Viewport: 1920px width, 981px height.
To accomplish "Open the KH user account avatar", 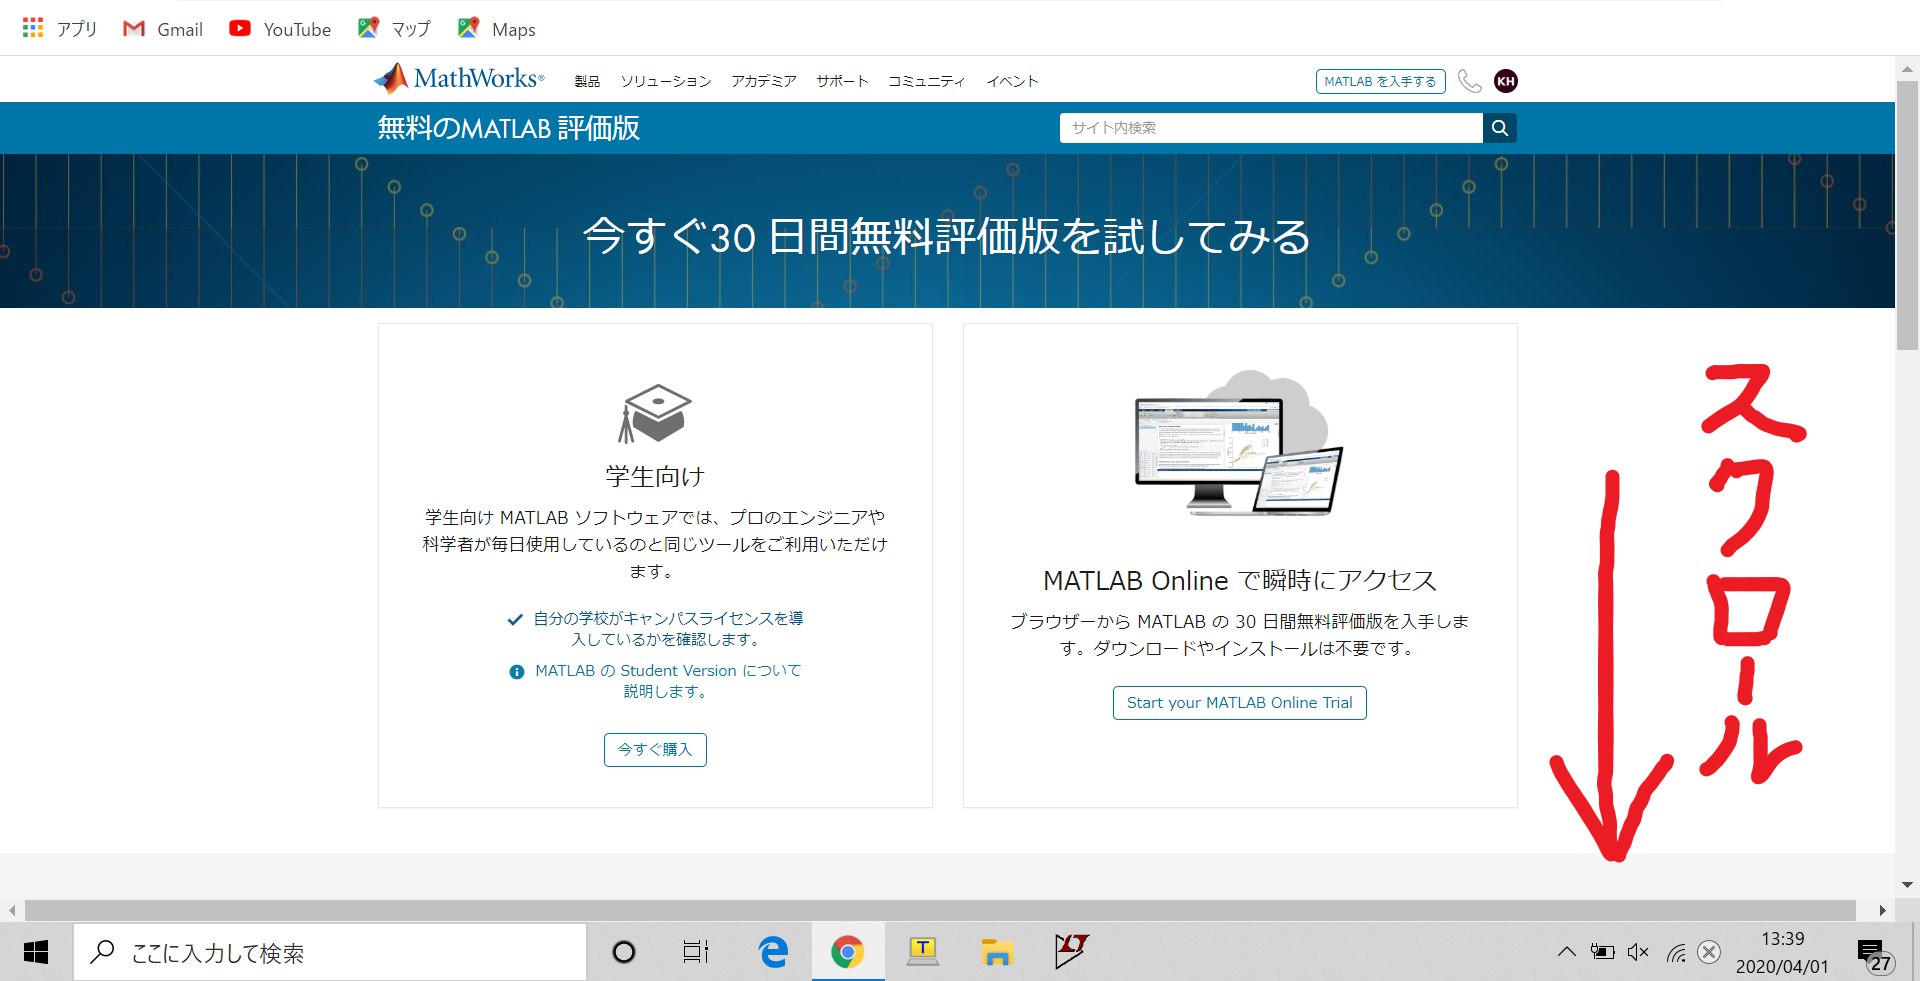I will 1506,81.
